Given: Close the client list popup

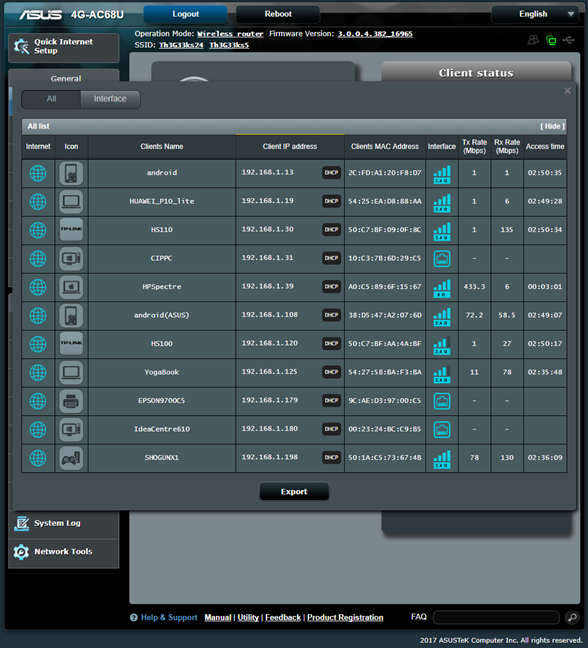Looking at the screenshot, I should click(567, 91).
